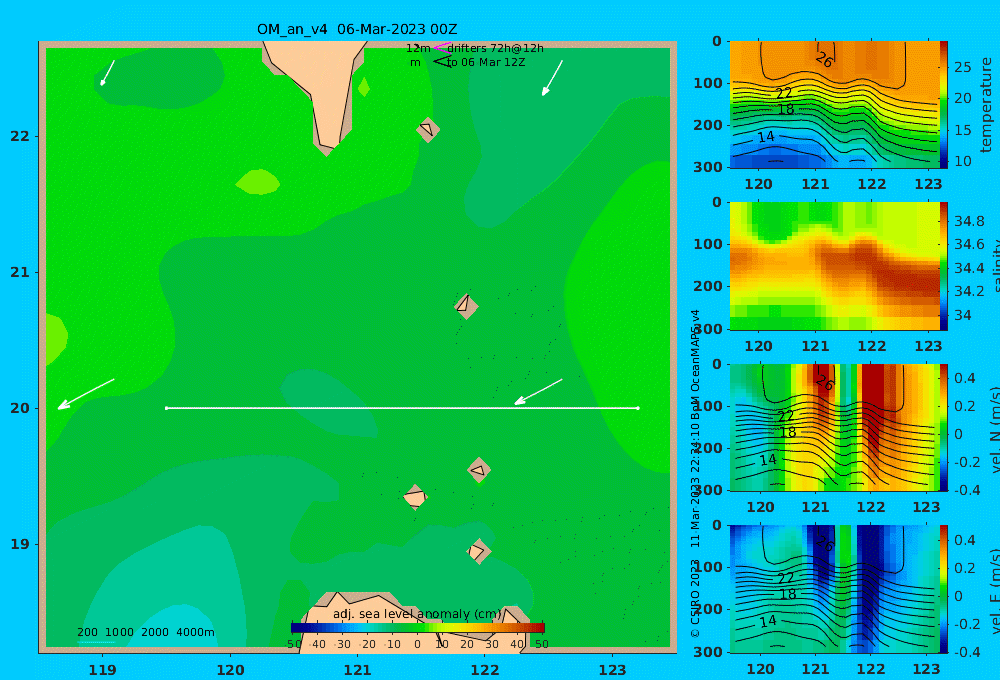The image size is (1000, 680).
Task: Click the 'temperature' colorbar label
Action: pyautogui.click(x=986, y=105)
